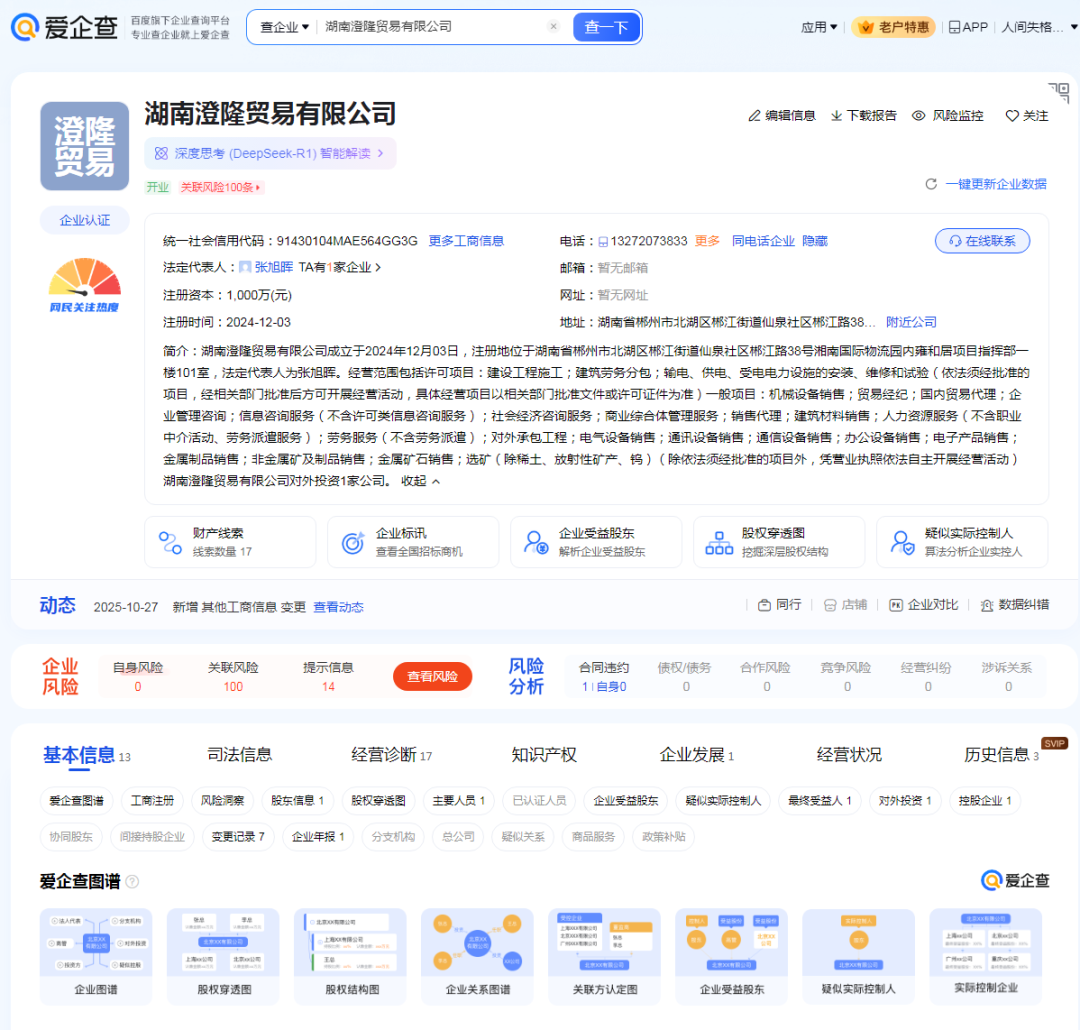Open 更多工商信息 link
This screenshot has width=1080, height=1030.
click(x=466, y=240)
